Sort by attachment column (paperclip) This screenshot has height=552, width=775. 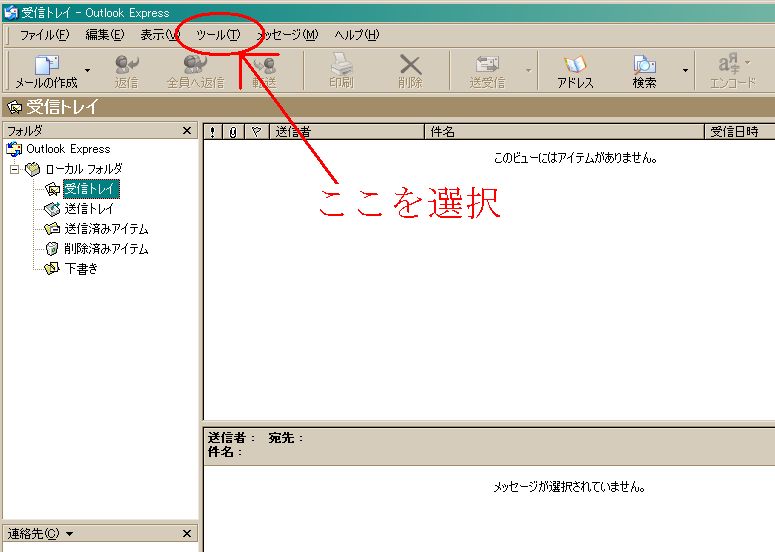click(x=233, y=132)
